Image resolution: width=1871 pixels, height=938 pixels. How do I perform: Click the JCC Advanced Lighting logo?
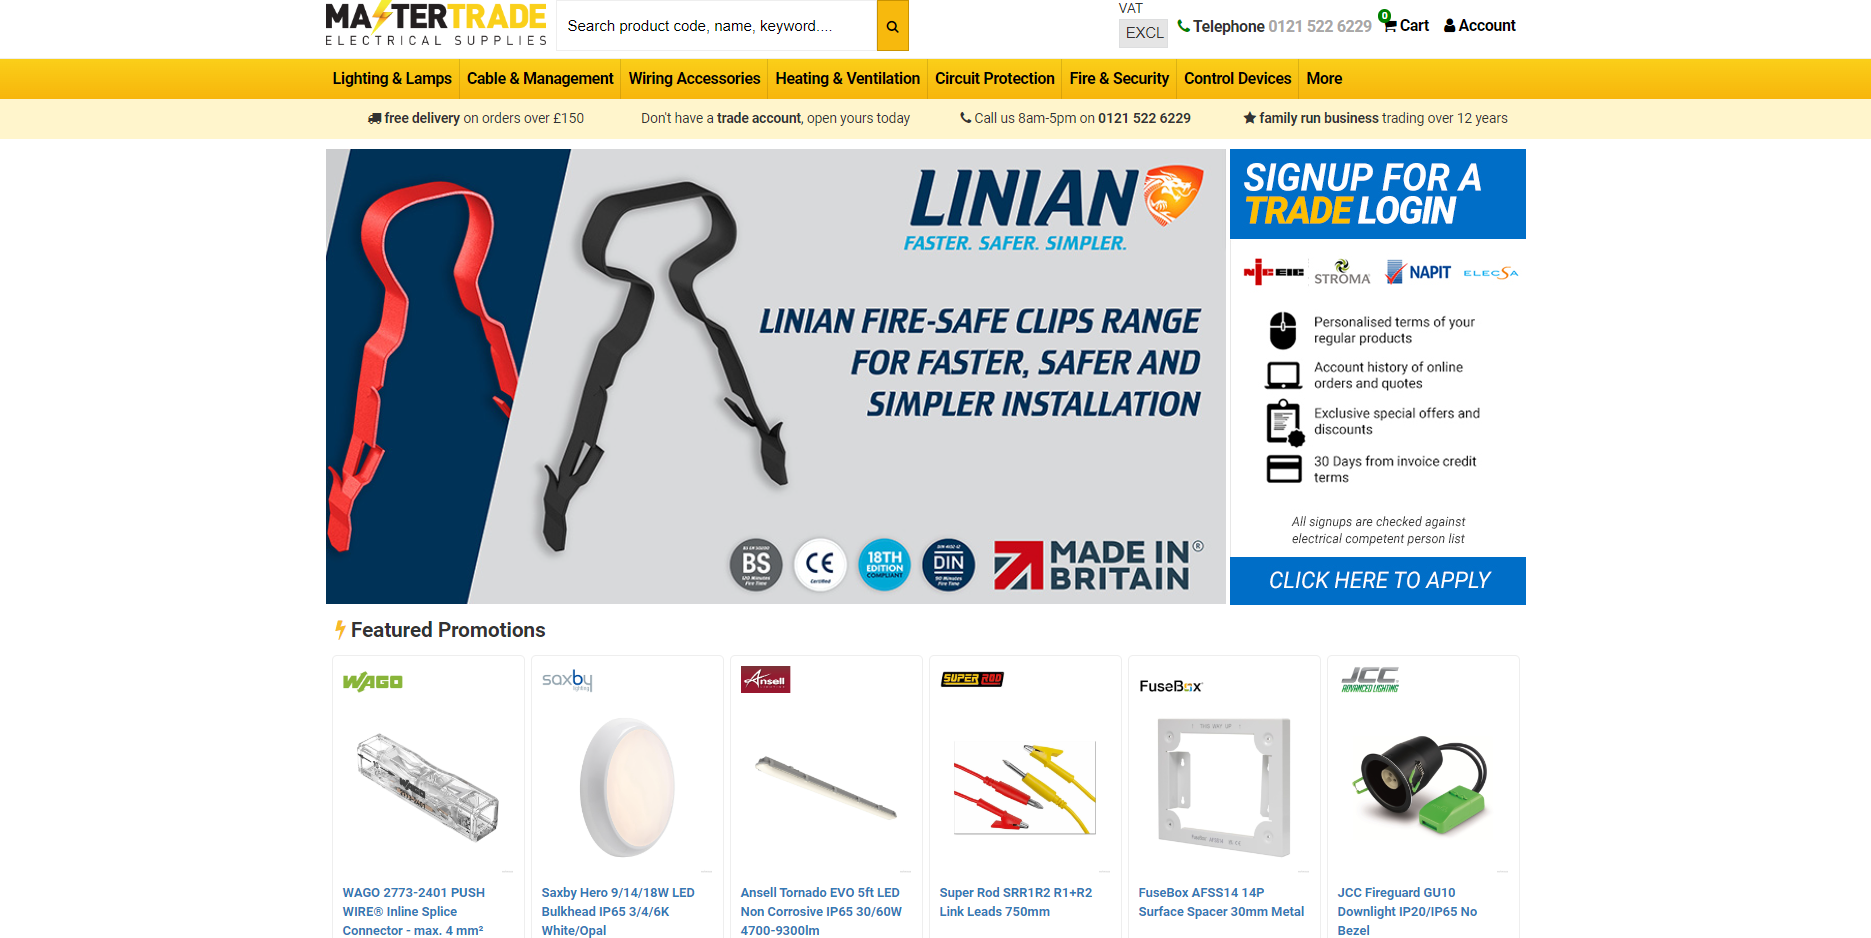(x=1370, y=680)
